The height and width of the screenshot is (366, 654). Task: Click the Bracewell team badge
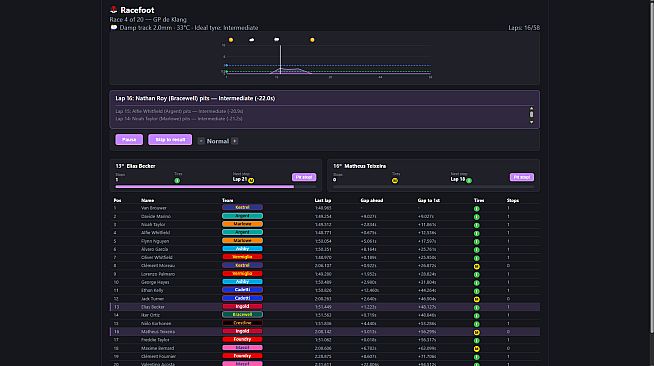coord(242,315)
